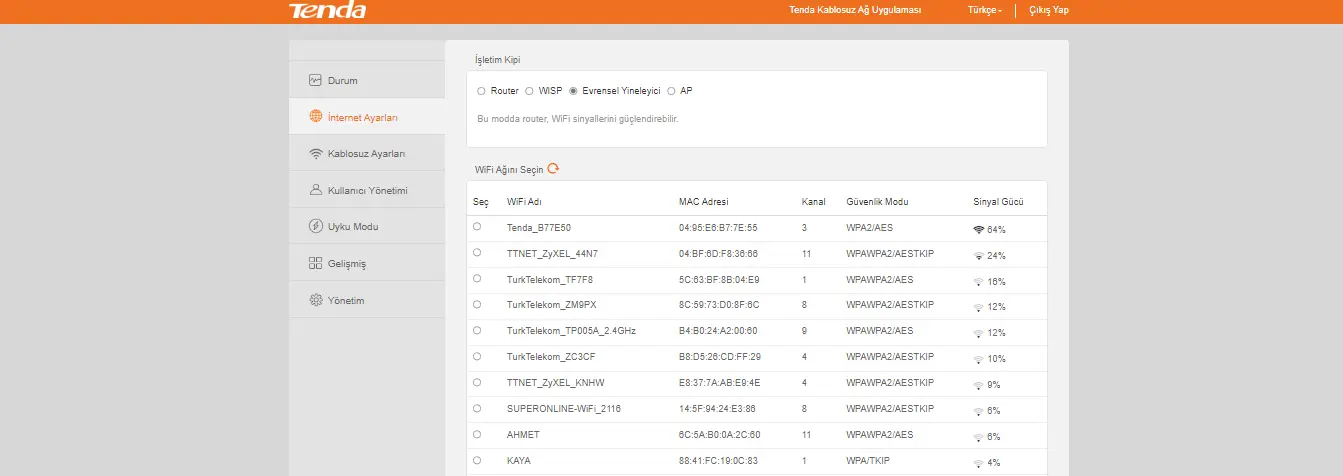This screenshot has height=476, width=1343.
Task: Click the Tenda_B77E50 network name
Action: point(539,228)
